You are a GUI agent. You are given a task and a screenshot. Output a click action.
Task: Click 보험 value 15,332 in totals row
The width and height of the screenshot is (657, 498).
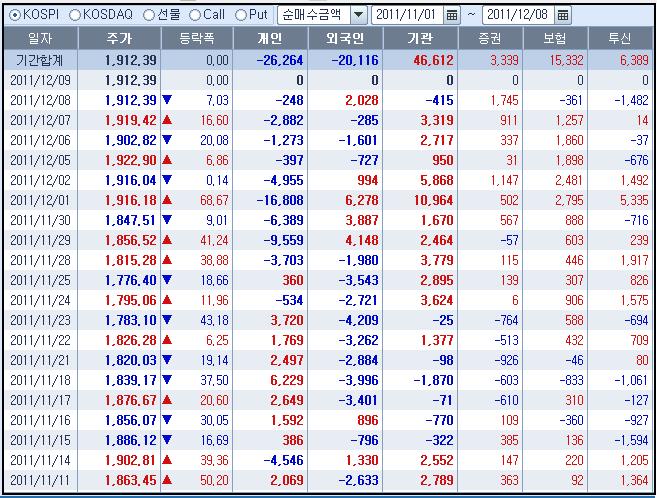pos(566,60)
